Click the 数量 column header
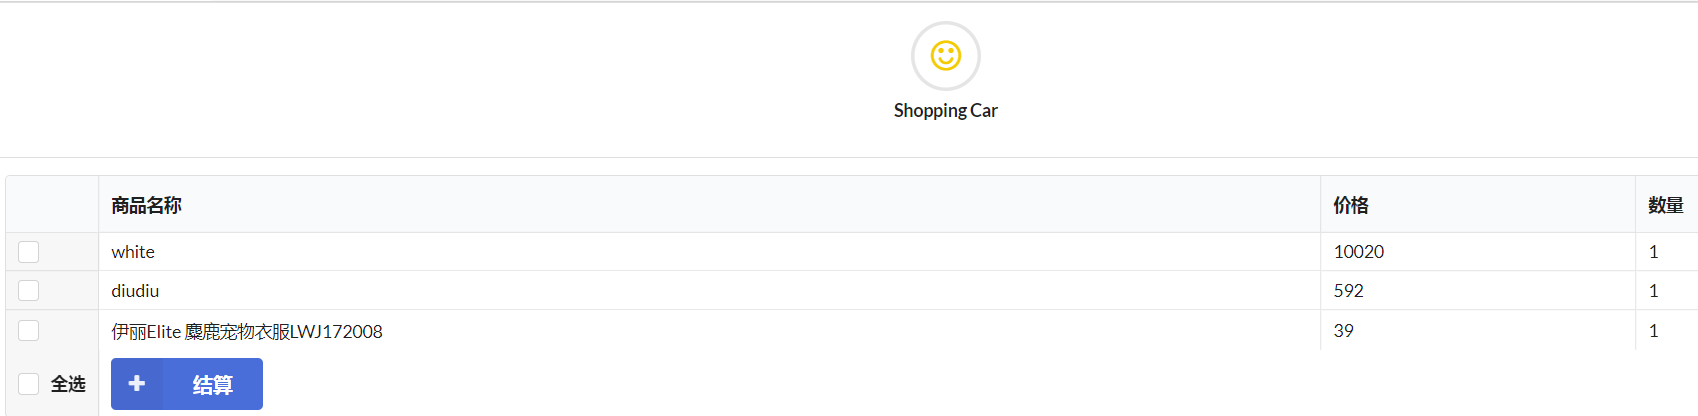Screen dimensions: 1698x416 pos(1665,206)
